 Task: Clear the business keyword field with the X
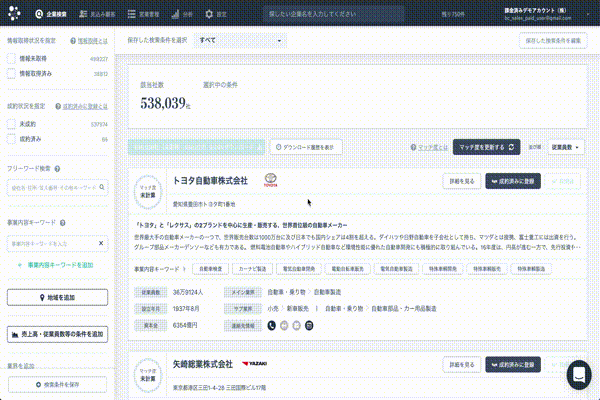101,243
